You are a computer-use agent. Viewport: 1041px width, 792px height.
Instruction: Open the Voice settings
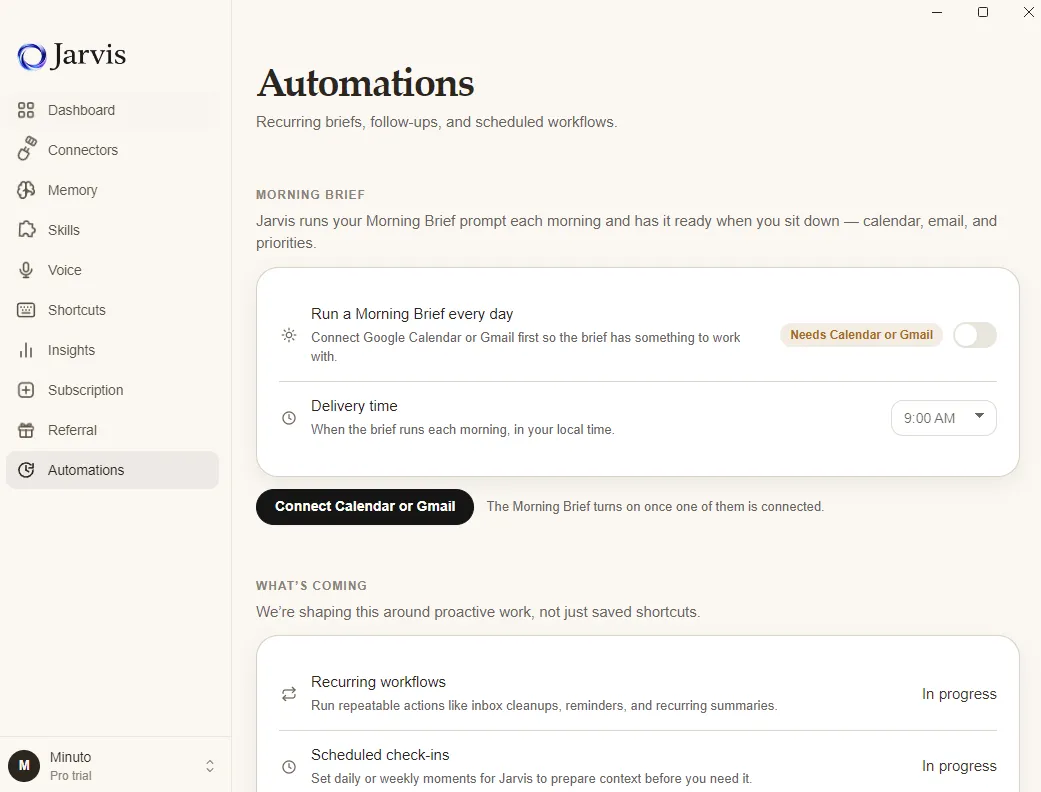[x=112, y=270]
